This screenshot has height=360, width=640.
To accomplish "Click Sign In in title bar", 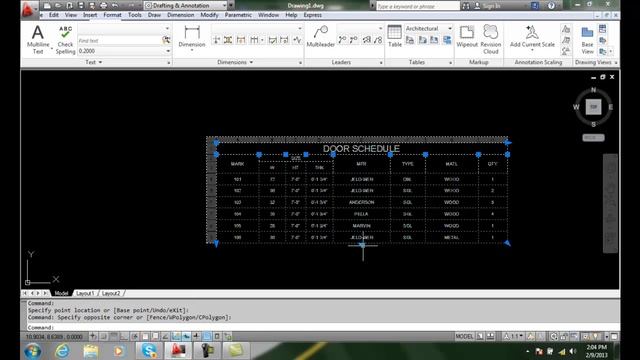I will [487, 6].
